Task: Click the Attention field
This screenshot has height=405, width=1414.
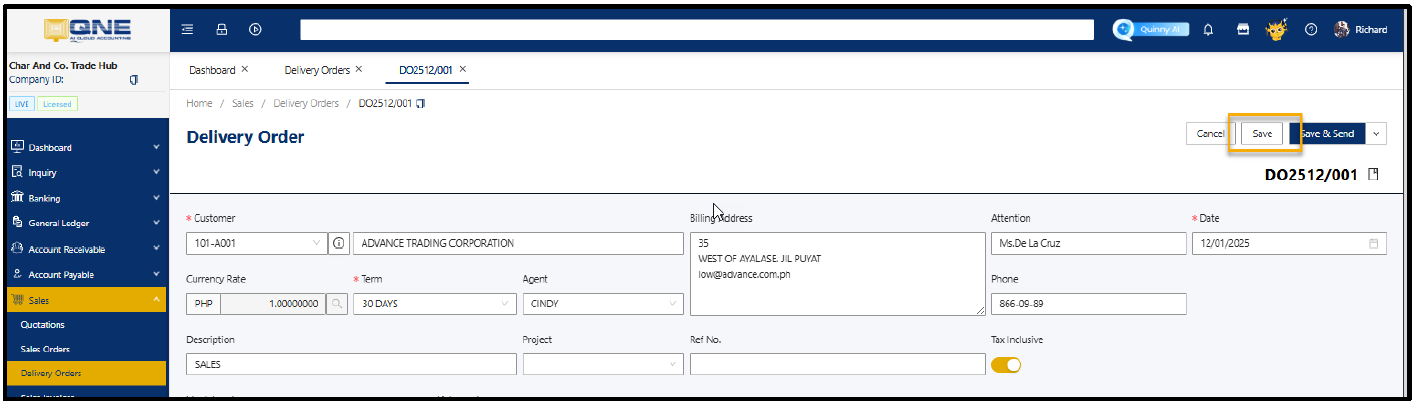Action: click(1088, 243)
